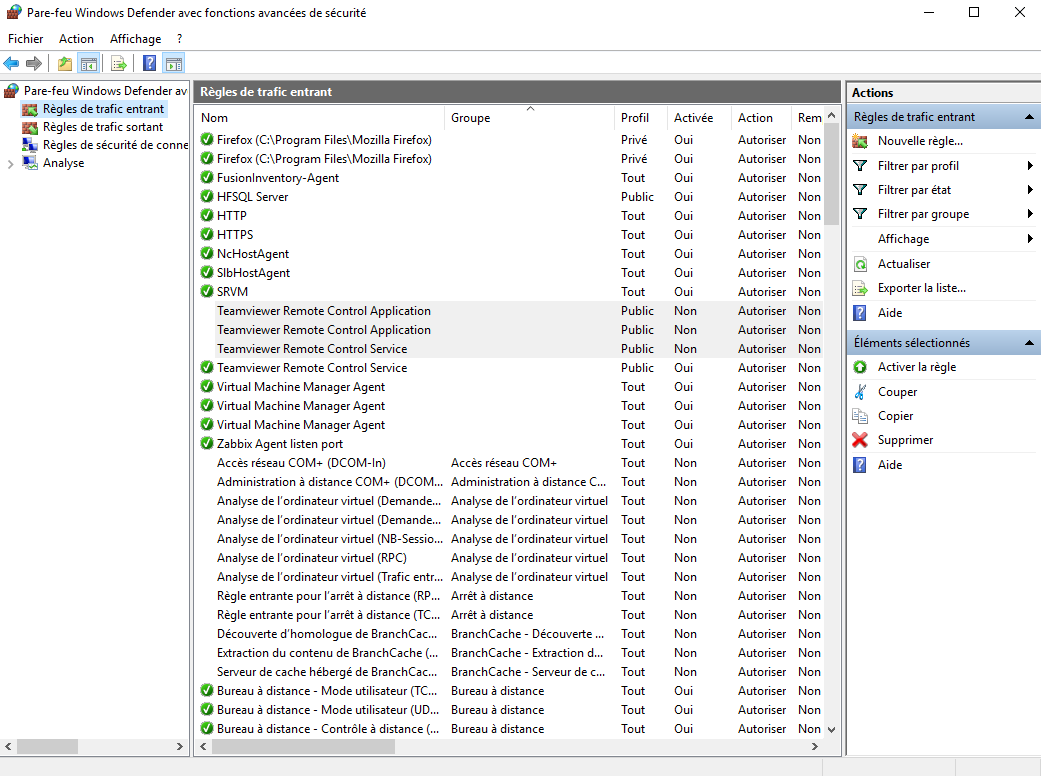Click the funnel icon for Filtrer par état

pyautogui.click(x=860, y=190)
